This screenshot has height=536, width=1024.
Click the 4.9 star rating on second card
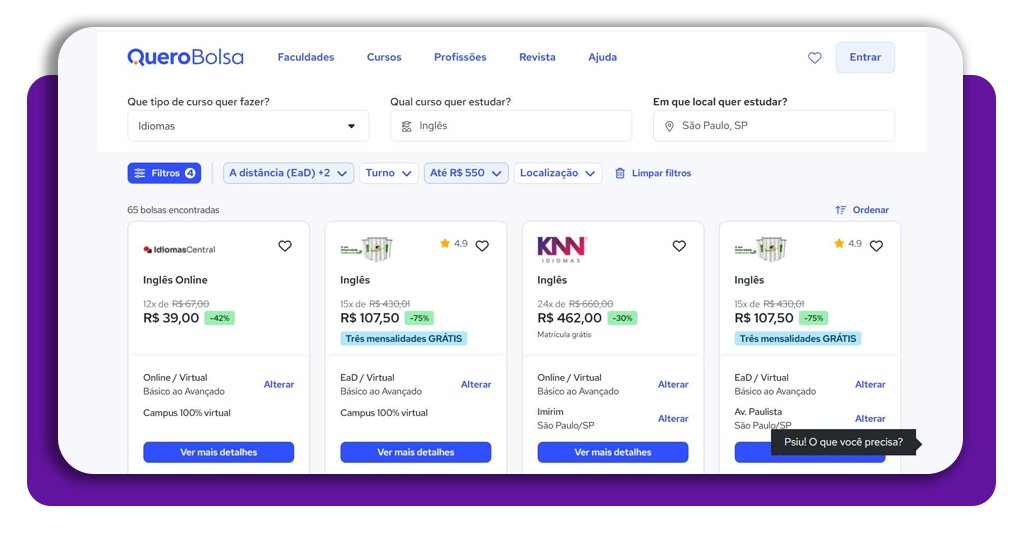[x=453, y=243]
